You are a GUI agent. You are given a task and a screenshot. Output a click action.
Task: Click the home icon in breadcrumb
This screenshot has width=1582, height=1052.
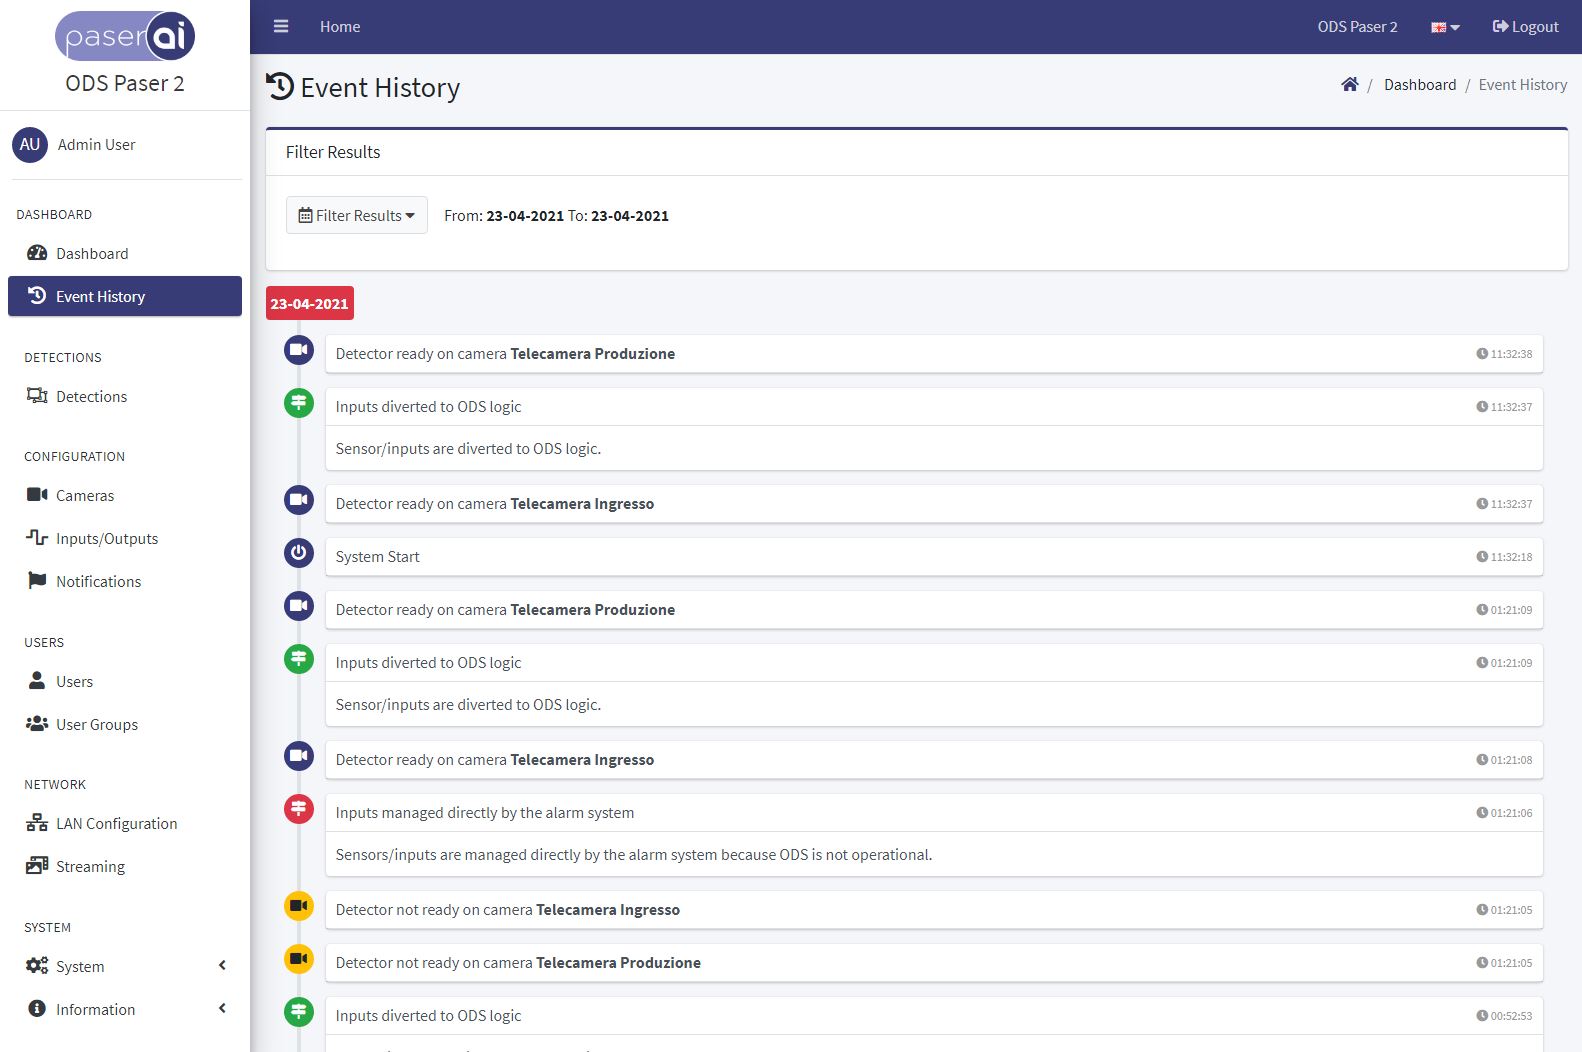point(1349,85)
